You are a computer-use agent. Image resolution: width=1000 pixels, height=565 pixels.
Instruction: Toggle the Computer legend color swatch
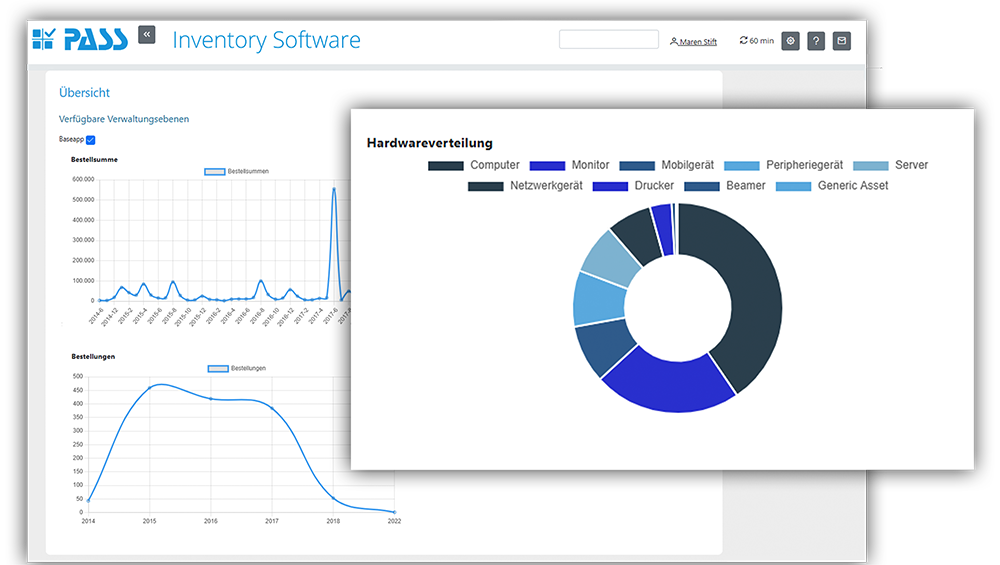445,165
